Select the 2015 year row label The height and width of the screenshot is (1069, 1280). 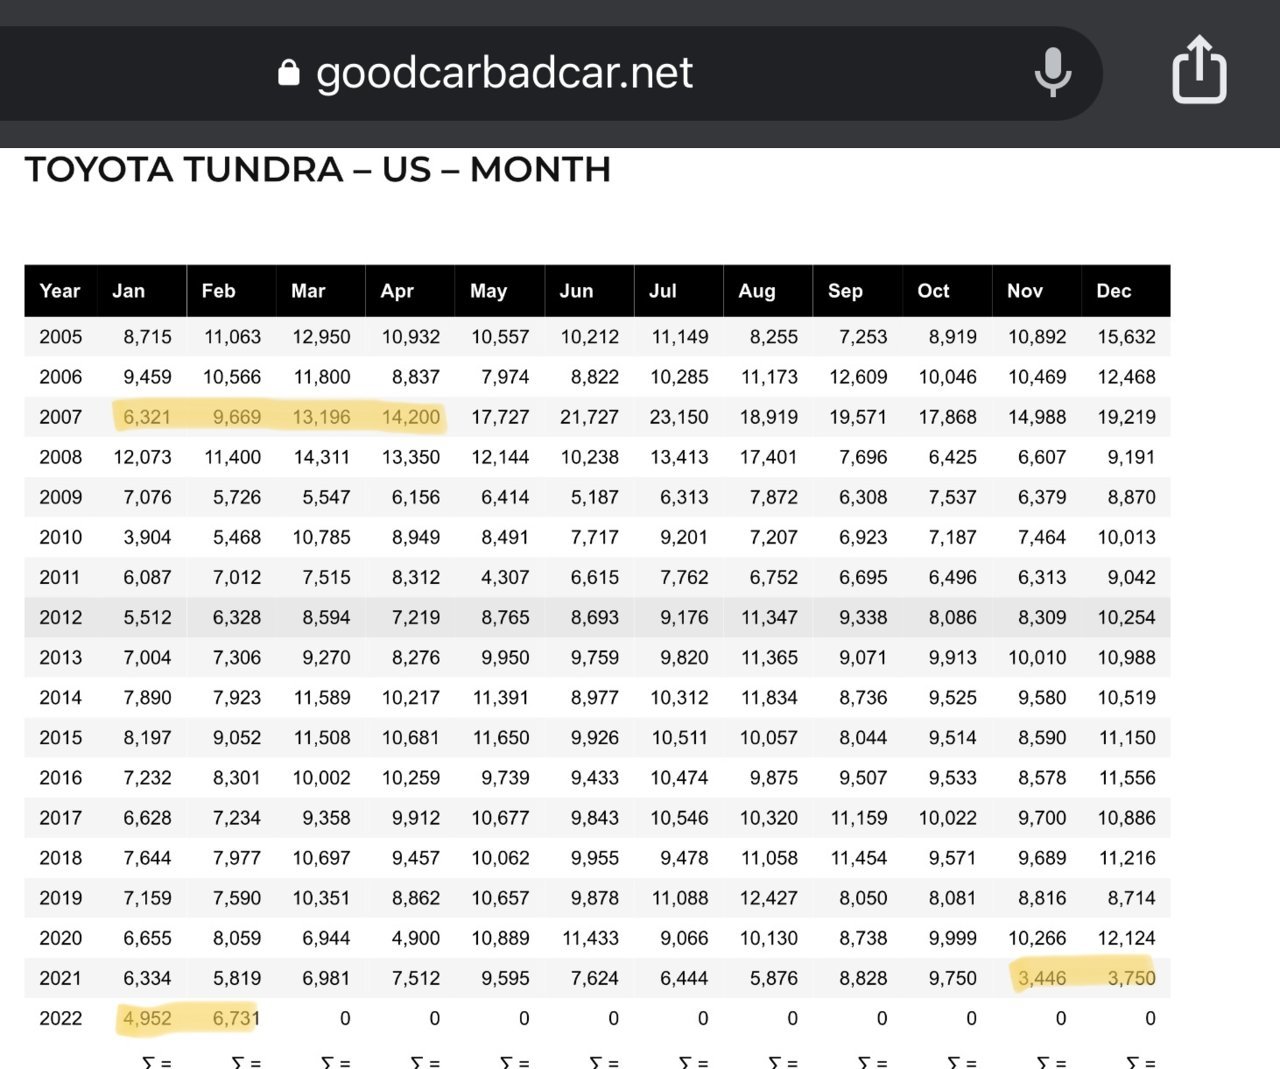tap(61, 738)
